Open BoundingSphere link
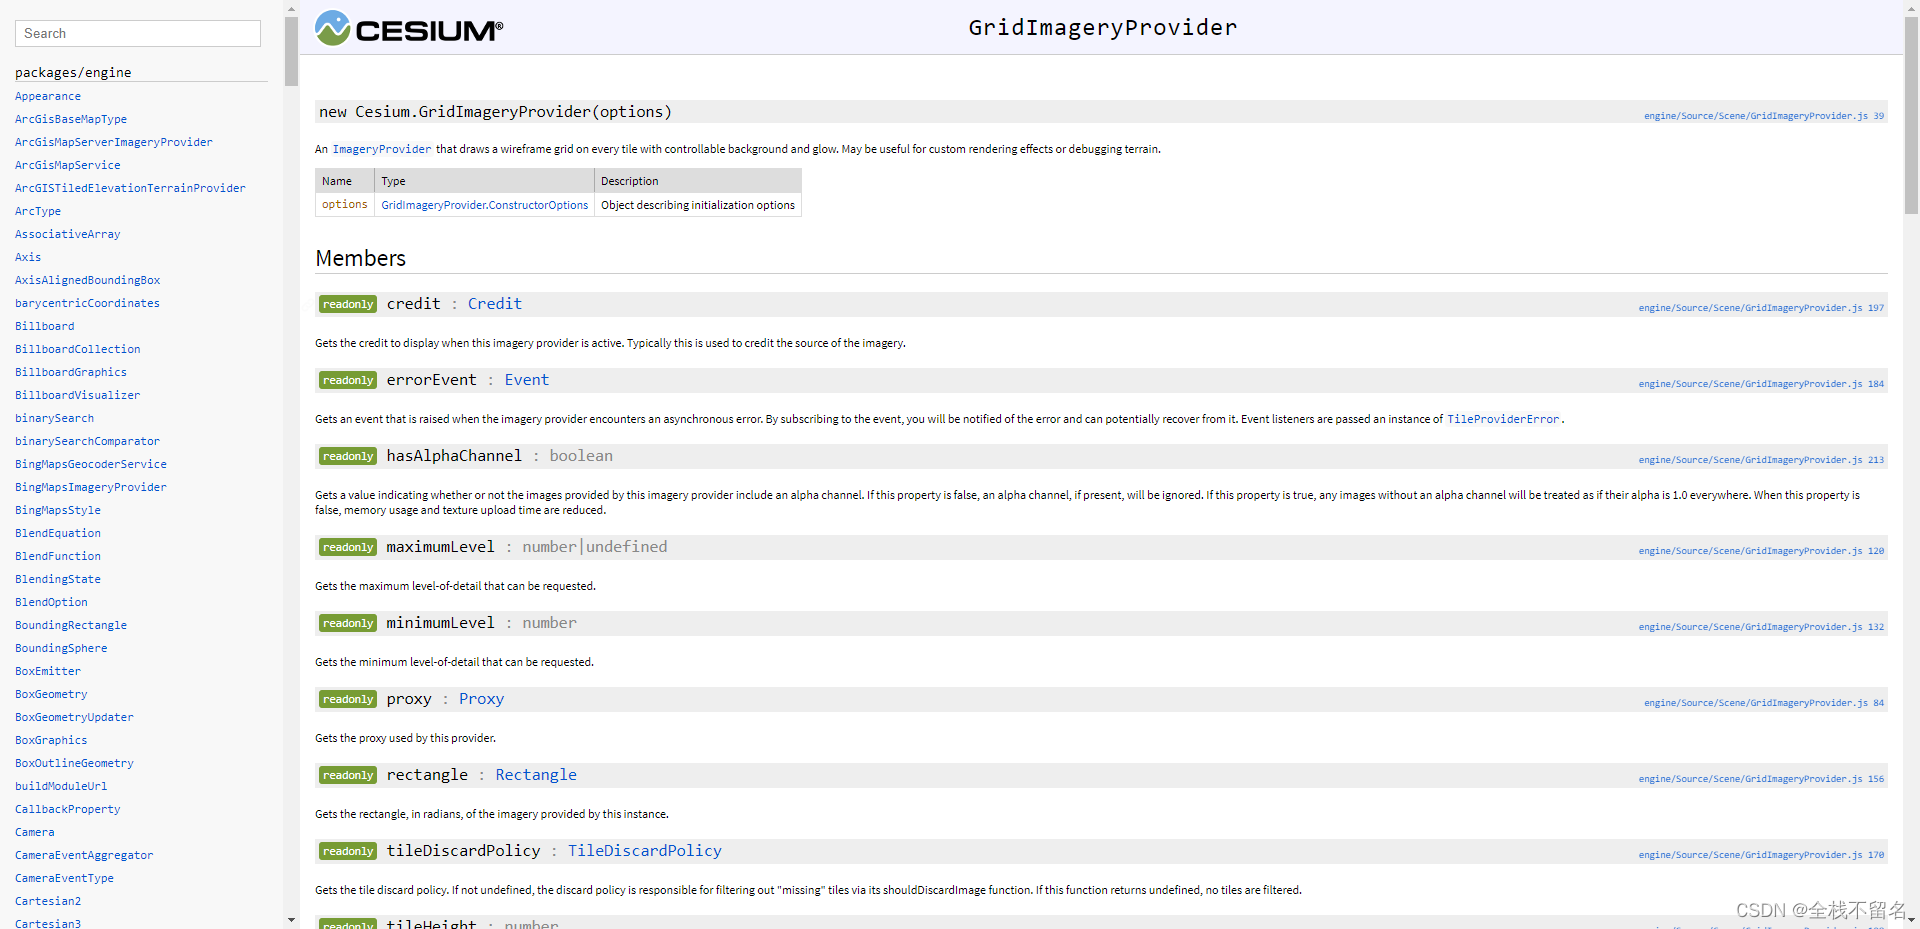This screenshot has width=1920, height=929. tap(61, 648)
